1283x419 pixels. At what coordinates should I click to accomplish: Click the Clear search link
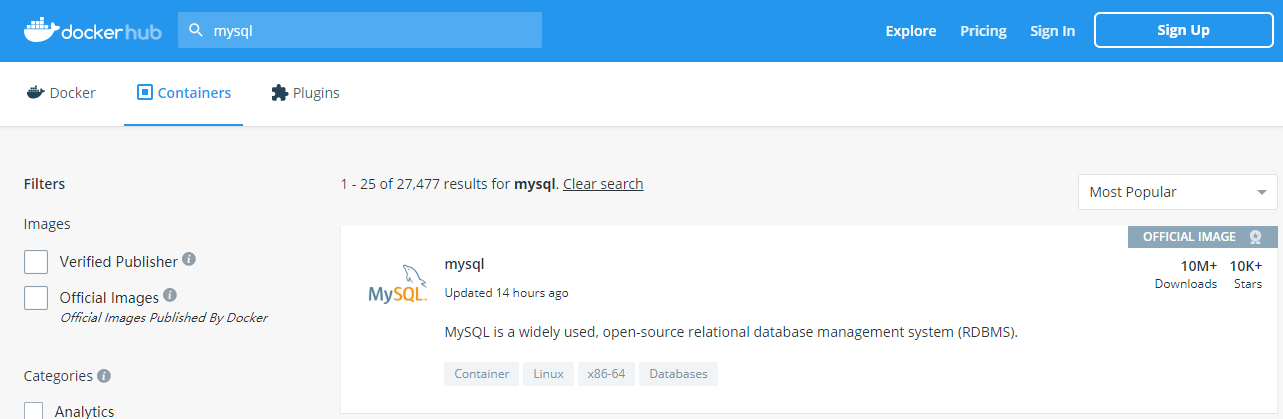point(603,184)
